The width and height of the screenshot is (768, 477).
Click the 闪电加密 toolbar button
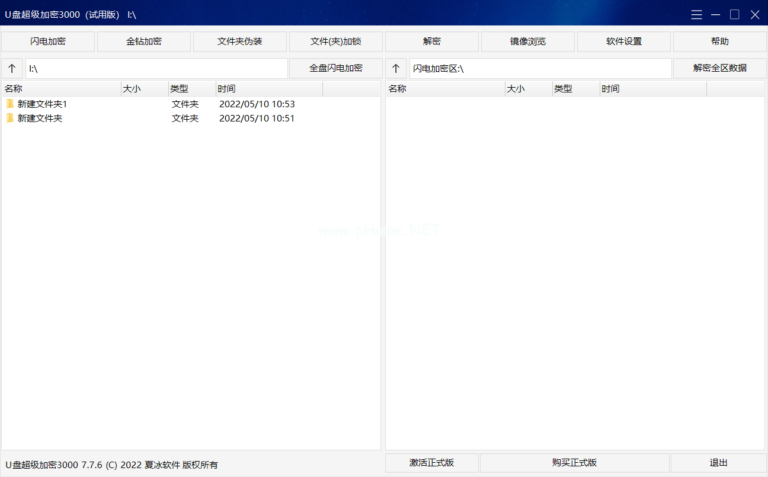pyautogui.click(x=48, y=42)
